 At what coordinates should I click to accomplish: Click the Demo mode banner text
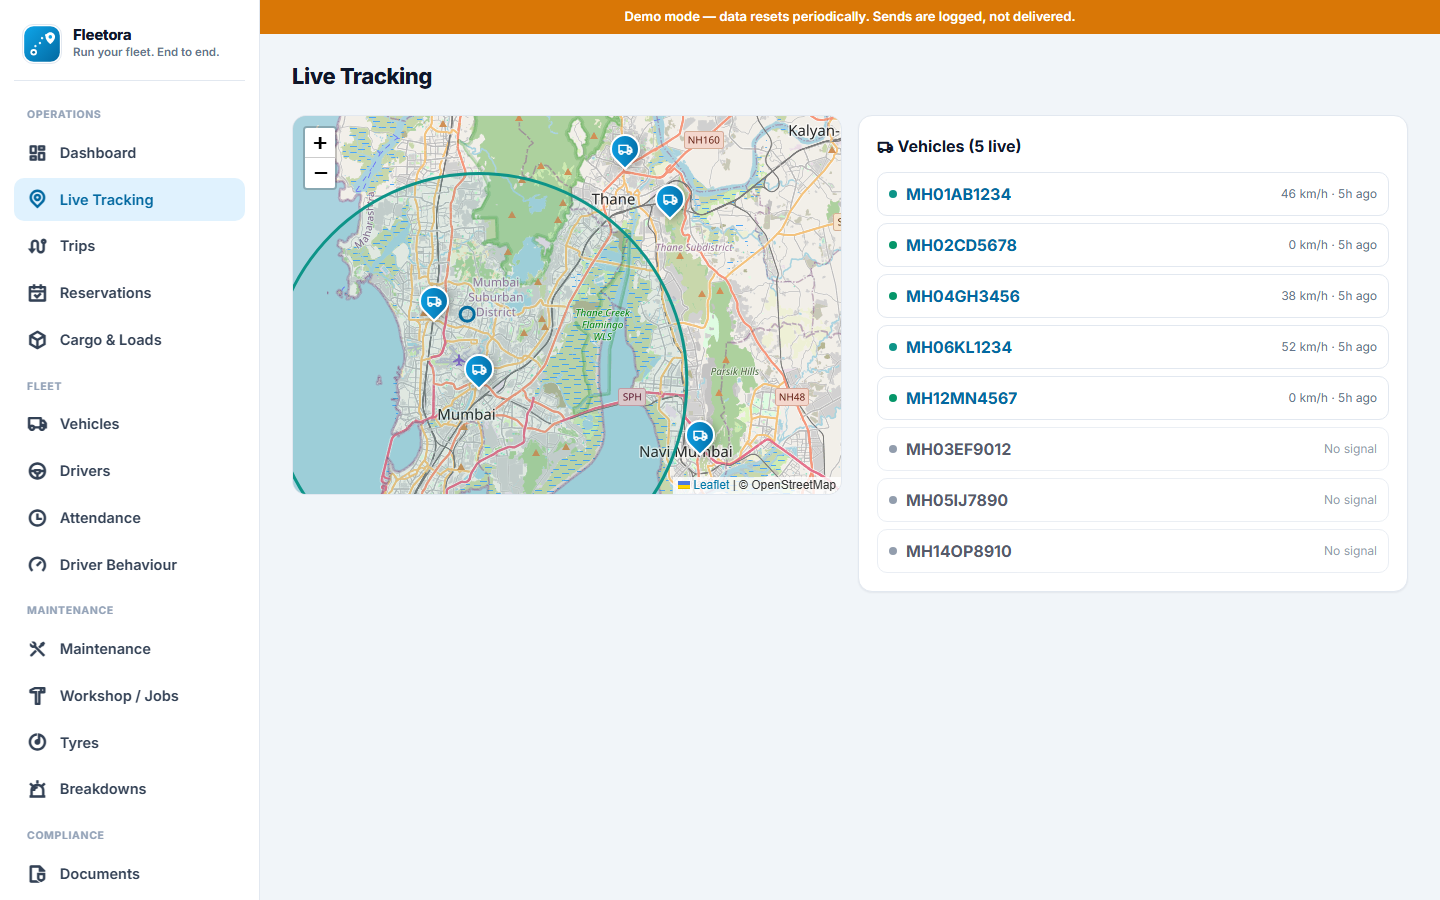(x=850, y=17)
